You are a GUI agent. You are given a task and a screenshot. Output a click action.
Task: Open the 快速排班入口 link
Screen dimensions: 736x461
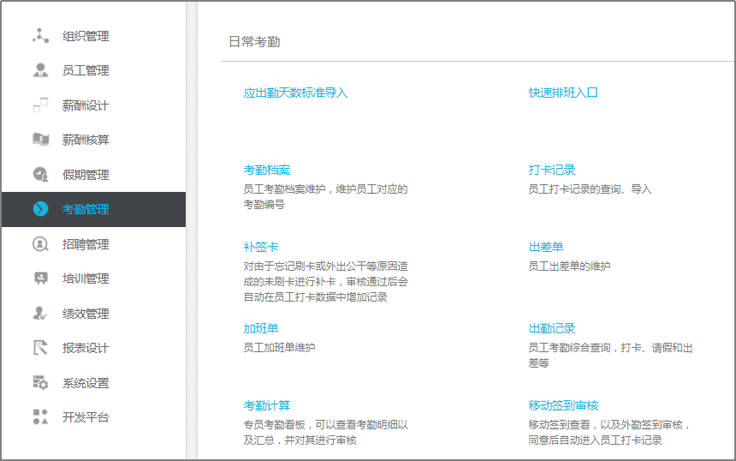[563, 92]
